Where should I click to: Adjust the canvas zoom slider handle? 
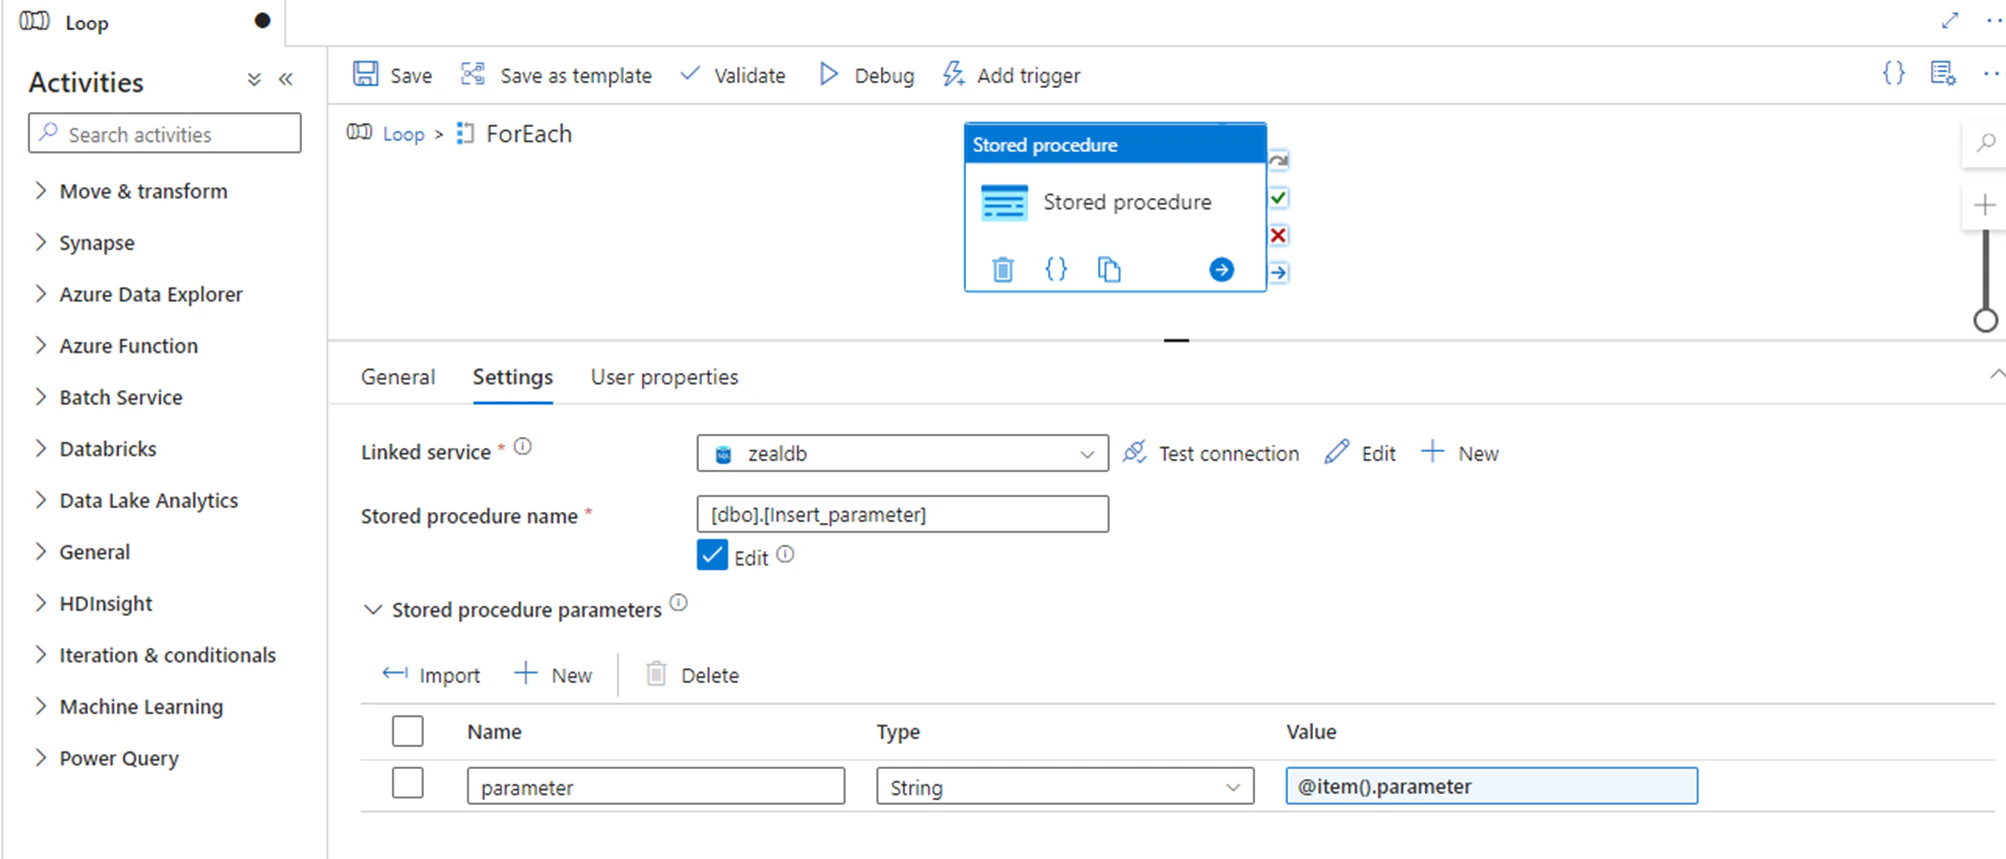(x=1985, y=320)
